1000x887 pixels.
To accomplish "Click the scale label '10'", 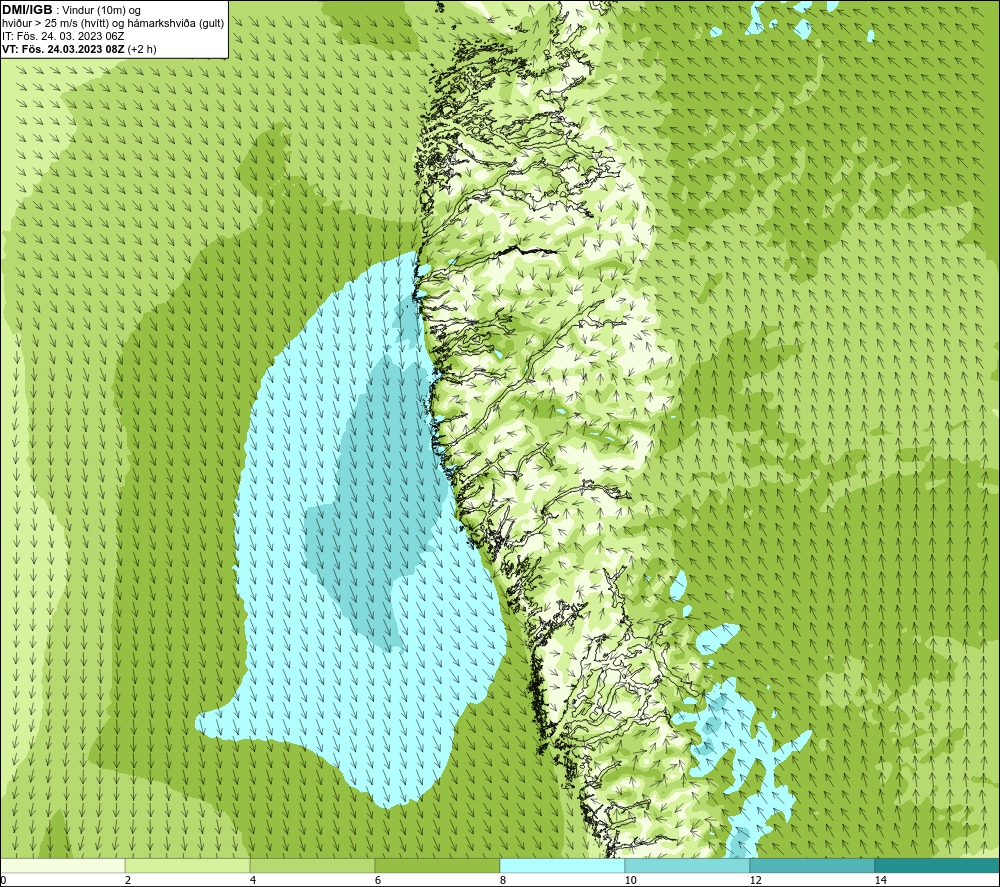I will click(630, 880).
